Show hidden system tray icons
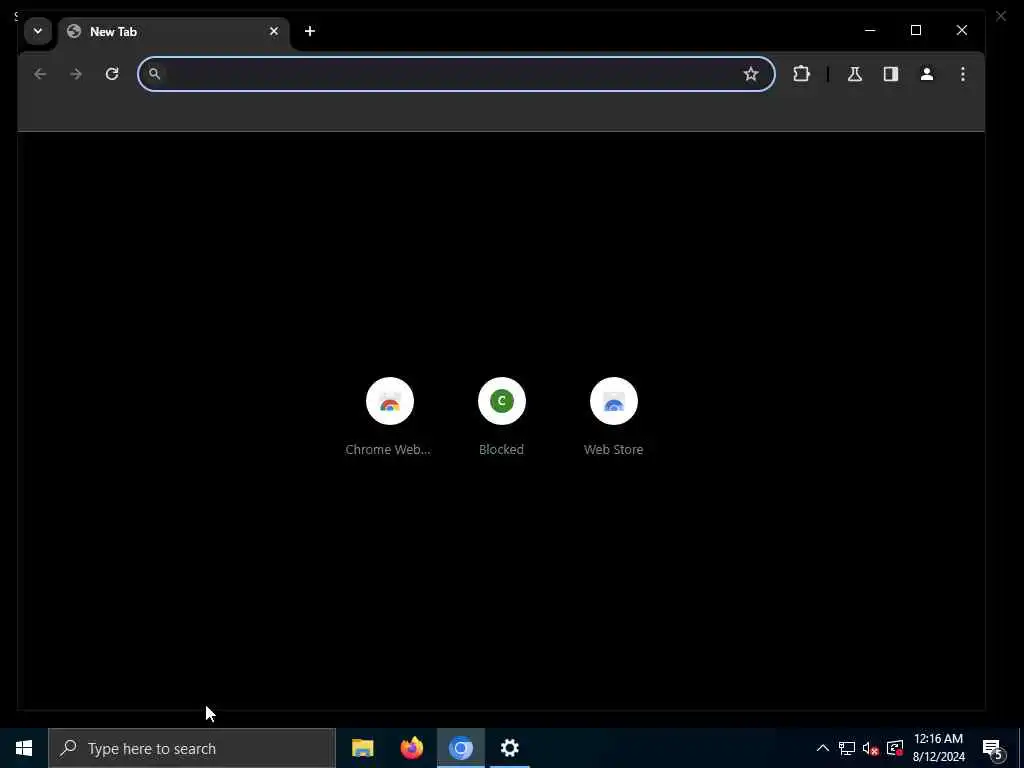This screenshot has width=1024, height=768. pos(823,748)
